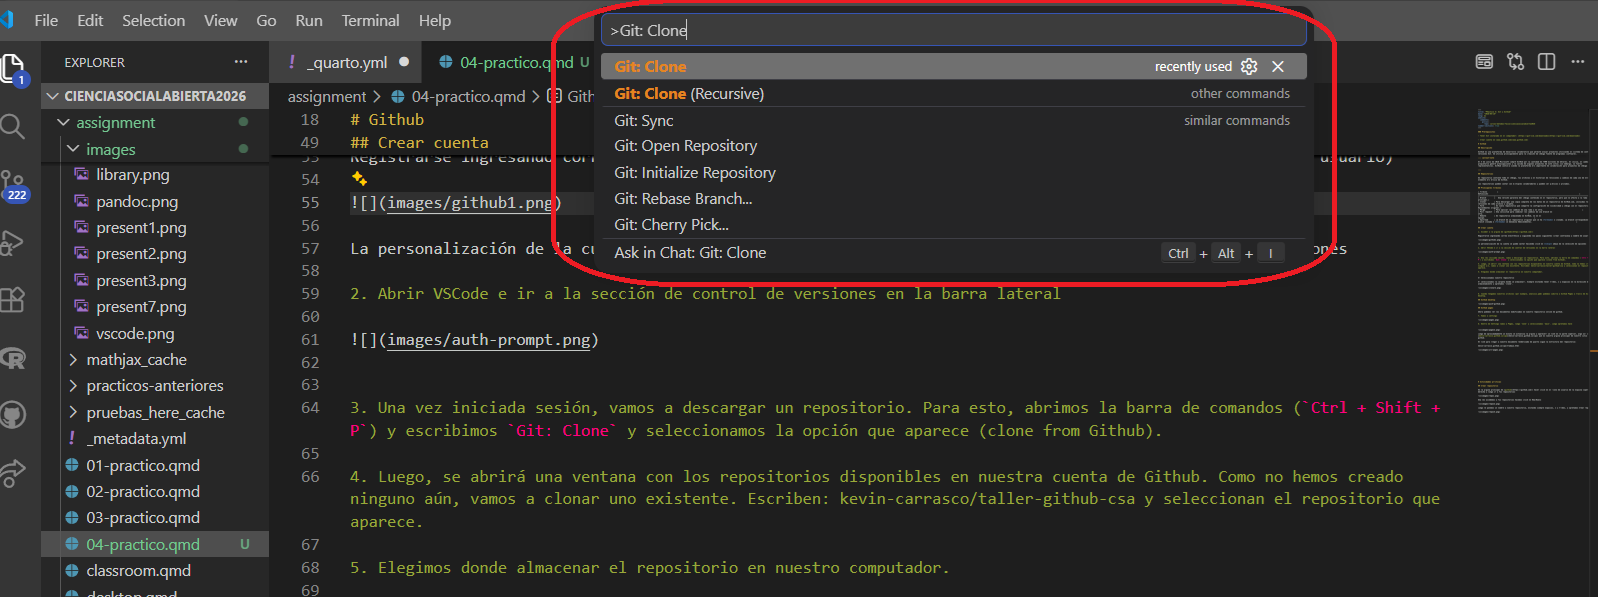Expand the practicos-anteriores folder

pos(73,385)
